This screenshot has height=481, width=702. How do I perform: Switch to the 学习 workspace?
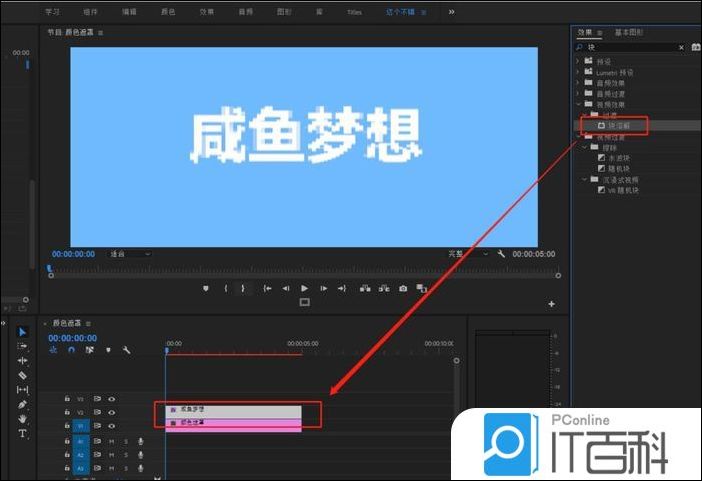pyautogui.click(x=52, y=12)
